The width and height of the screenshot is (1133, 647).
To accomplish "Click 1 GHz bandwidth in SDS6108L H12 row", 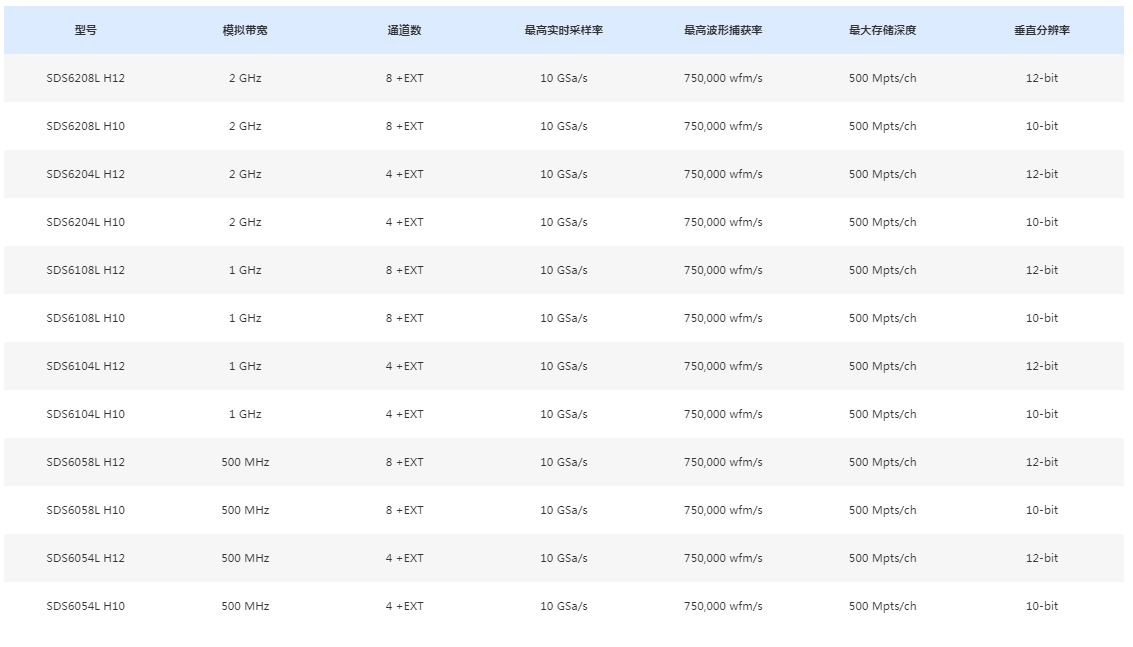I will point(245,270).
